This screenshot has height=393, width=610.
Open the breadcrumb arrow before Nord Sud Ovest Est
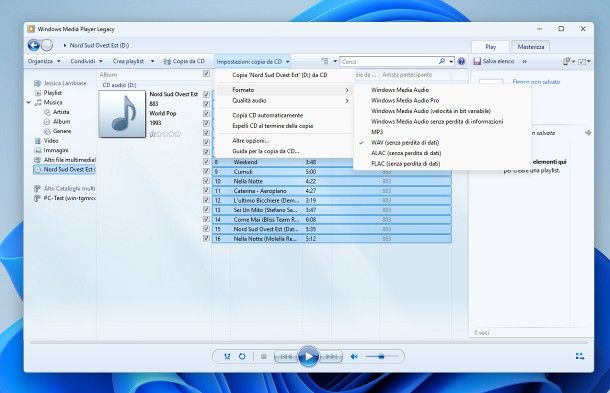pos(65,46)
